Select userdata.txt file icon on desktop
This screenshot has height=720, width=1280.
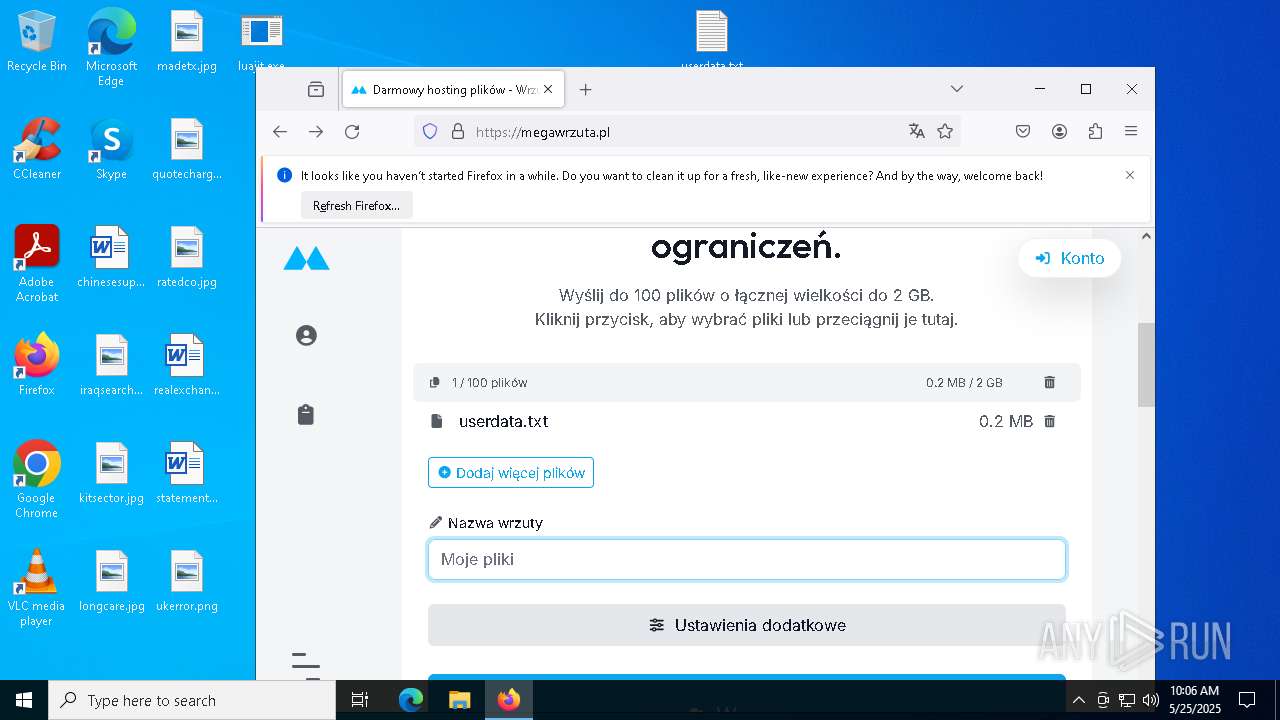click(712, 40)
